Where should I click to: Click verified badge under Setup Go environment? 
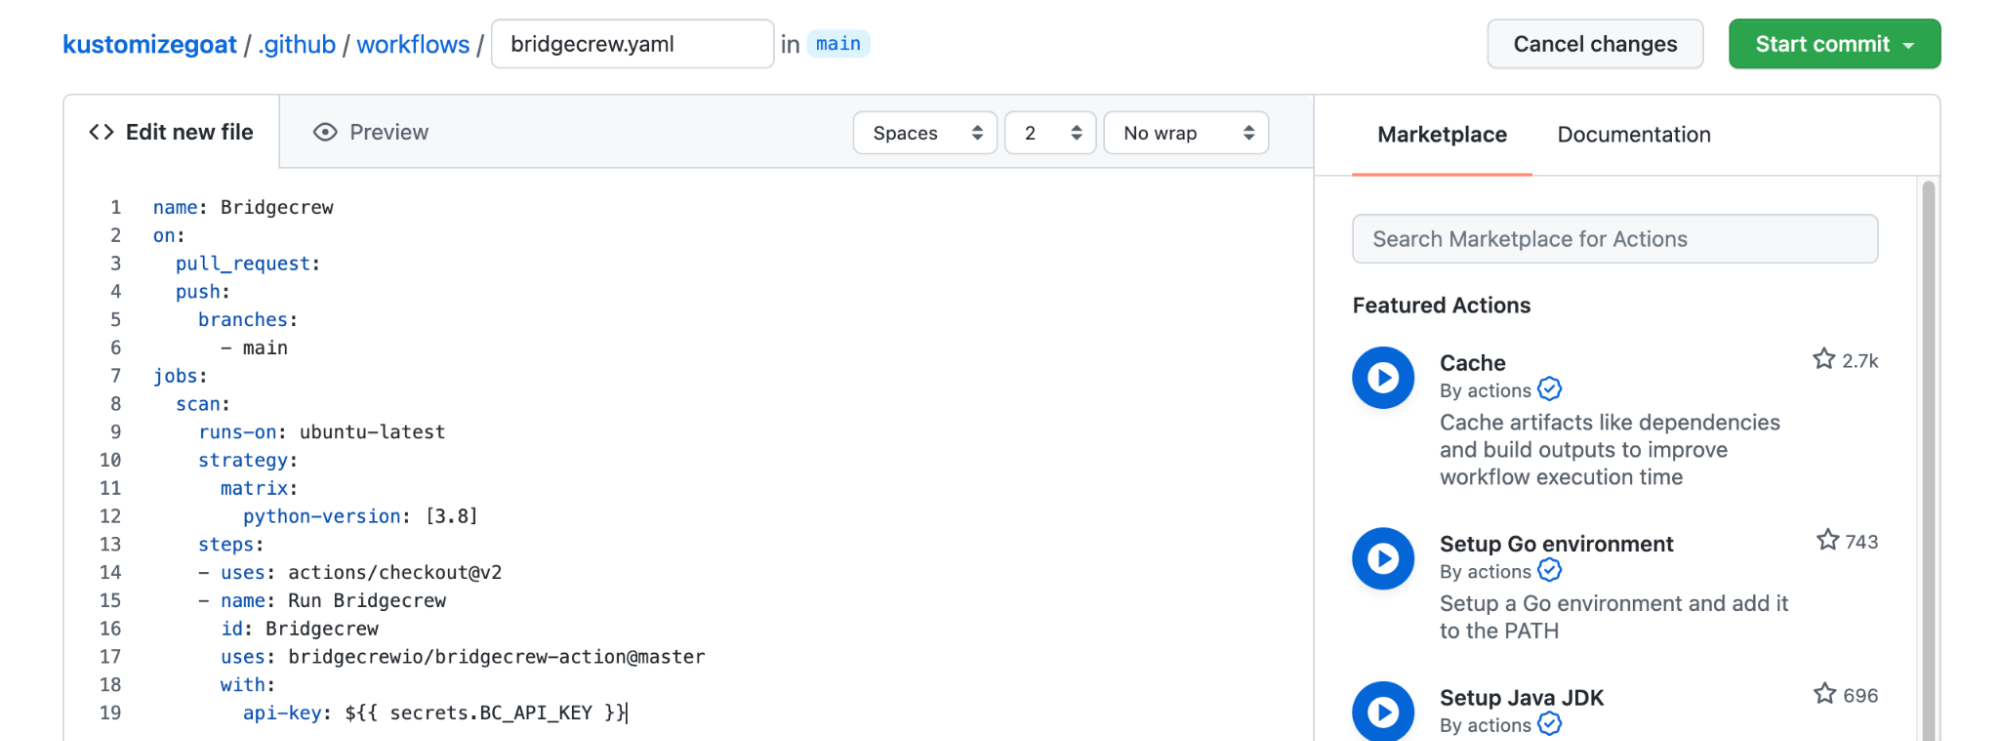pos(1550,570)
